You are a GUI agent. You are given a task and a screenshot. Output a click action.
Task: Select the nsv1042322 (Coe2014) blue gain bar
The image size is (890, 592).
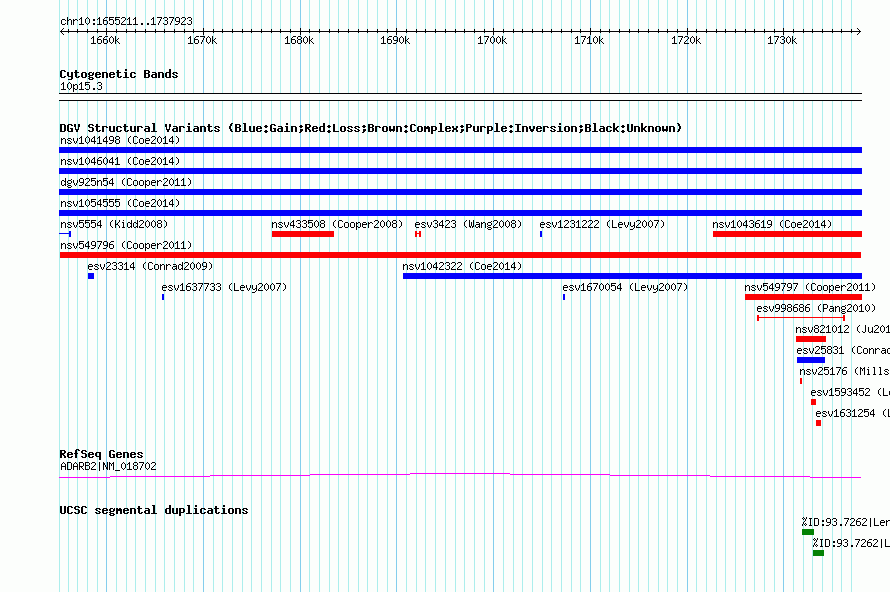click(x=632, y=276)
